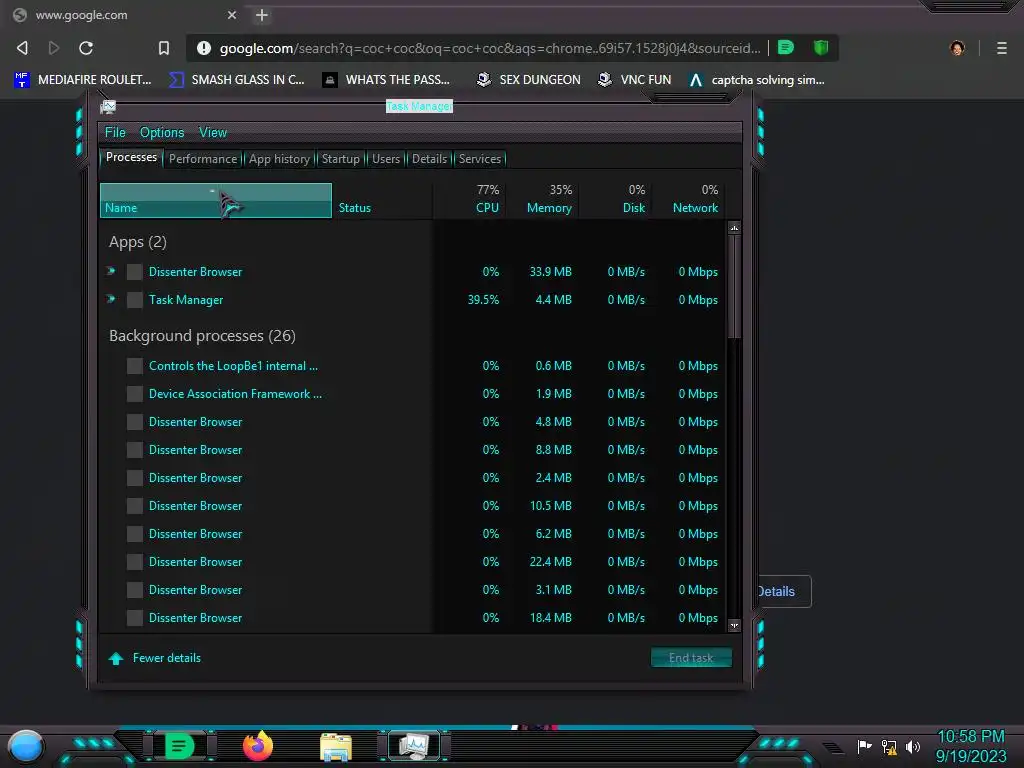Image resolution: width=1024 pixels, height=768 pixels.
Task: Open MEDIAFIRE ROULET... bookmark
Action: [x=83, y=80]
